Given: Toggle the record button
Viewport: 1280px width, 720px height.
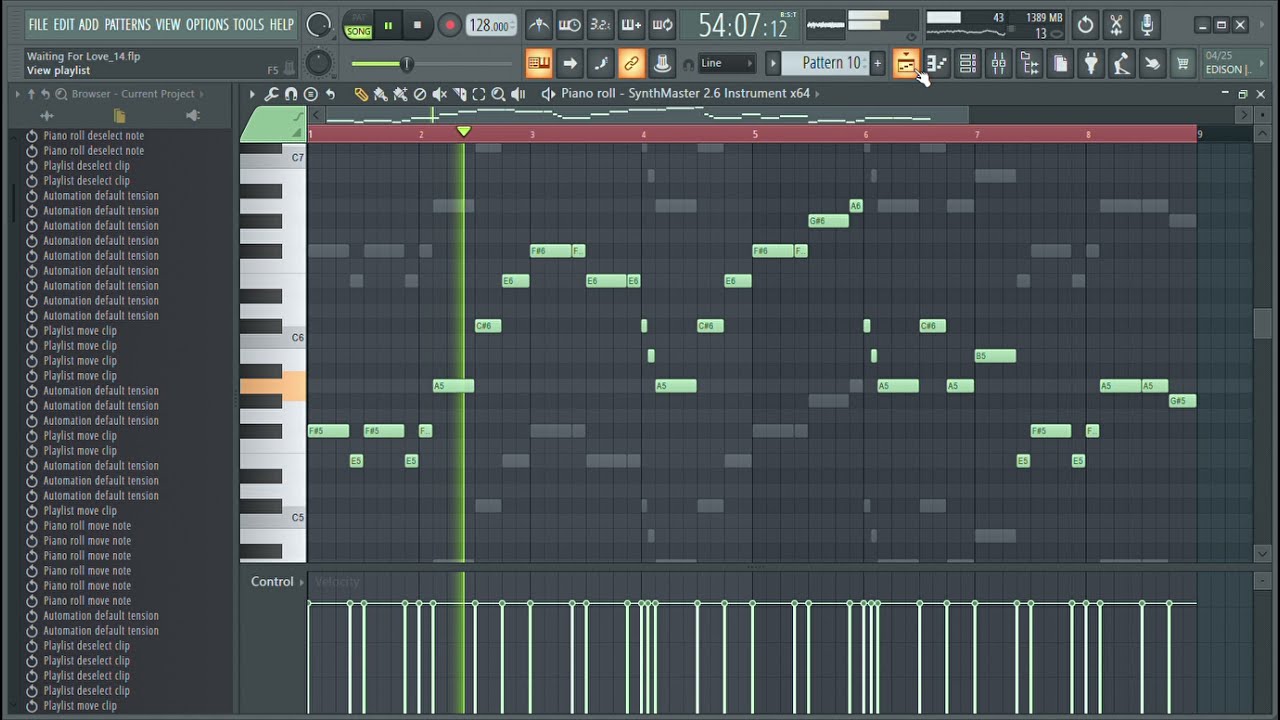Looking at the screenshot, I should click(x=449, y=25).
